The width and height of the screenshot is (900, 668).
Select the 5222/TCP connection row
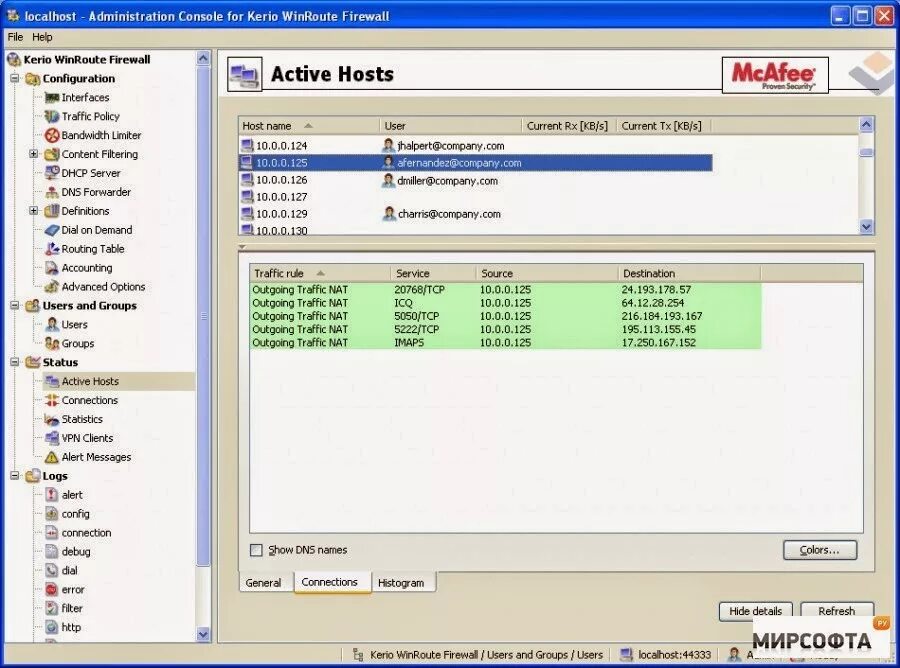pyautogui.click(x=506, y=329)
